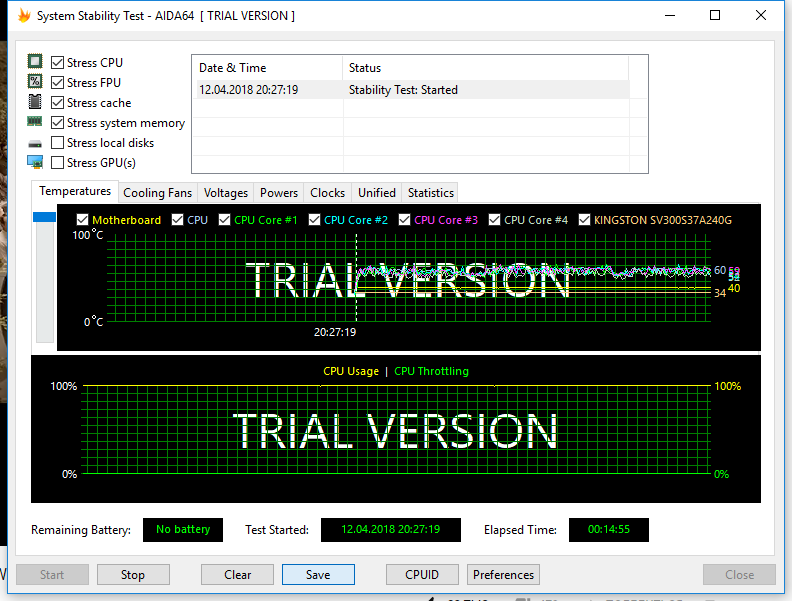Enable Stress GPU(s) checkbox
The width and height of the screenshot is (792, 601).
click(58, 163)
